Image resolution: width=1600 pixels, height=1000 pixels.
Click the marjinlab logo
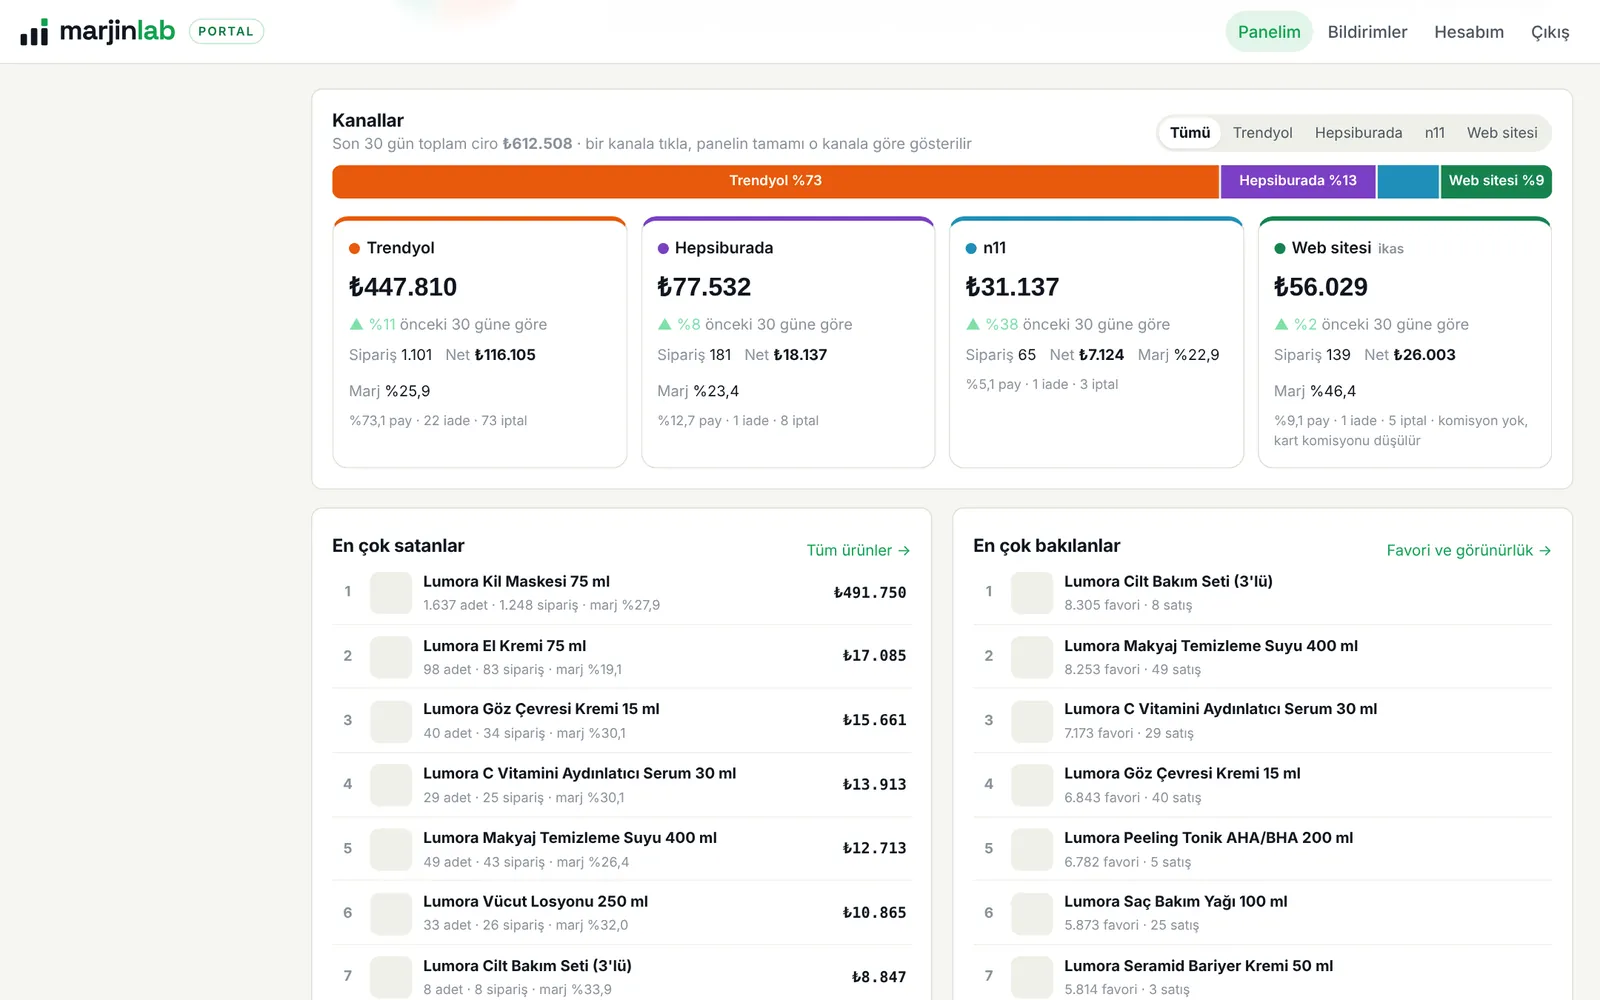click(x=97, y=32)
